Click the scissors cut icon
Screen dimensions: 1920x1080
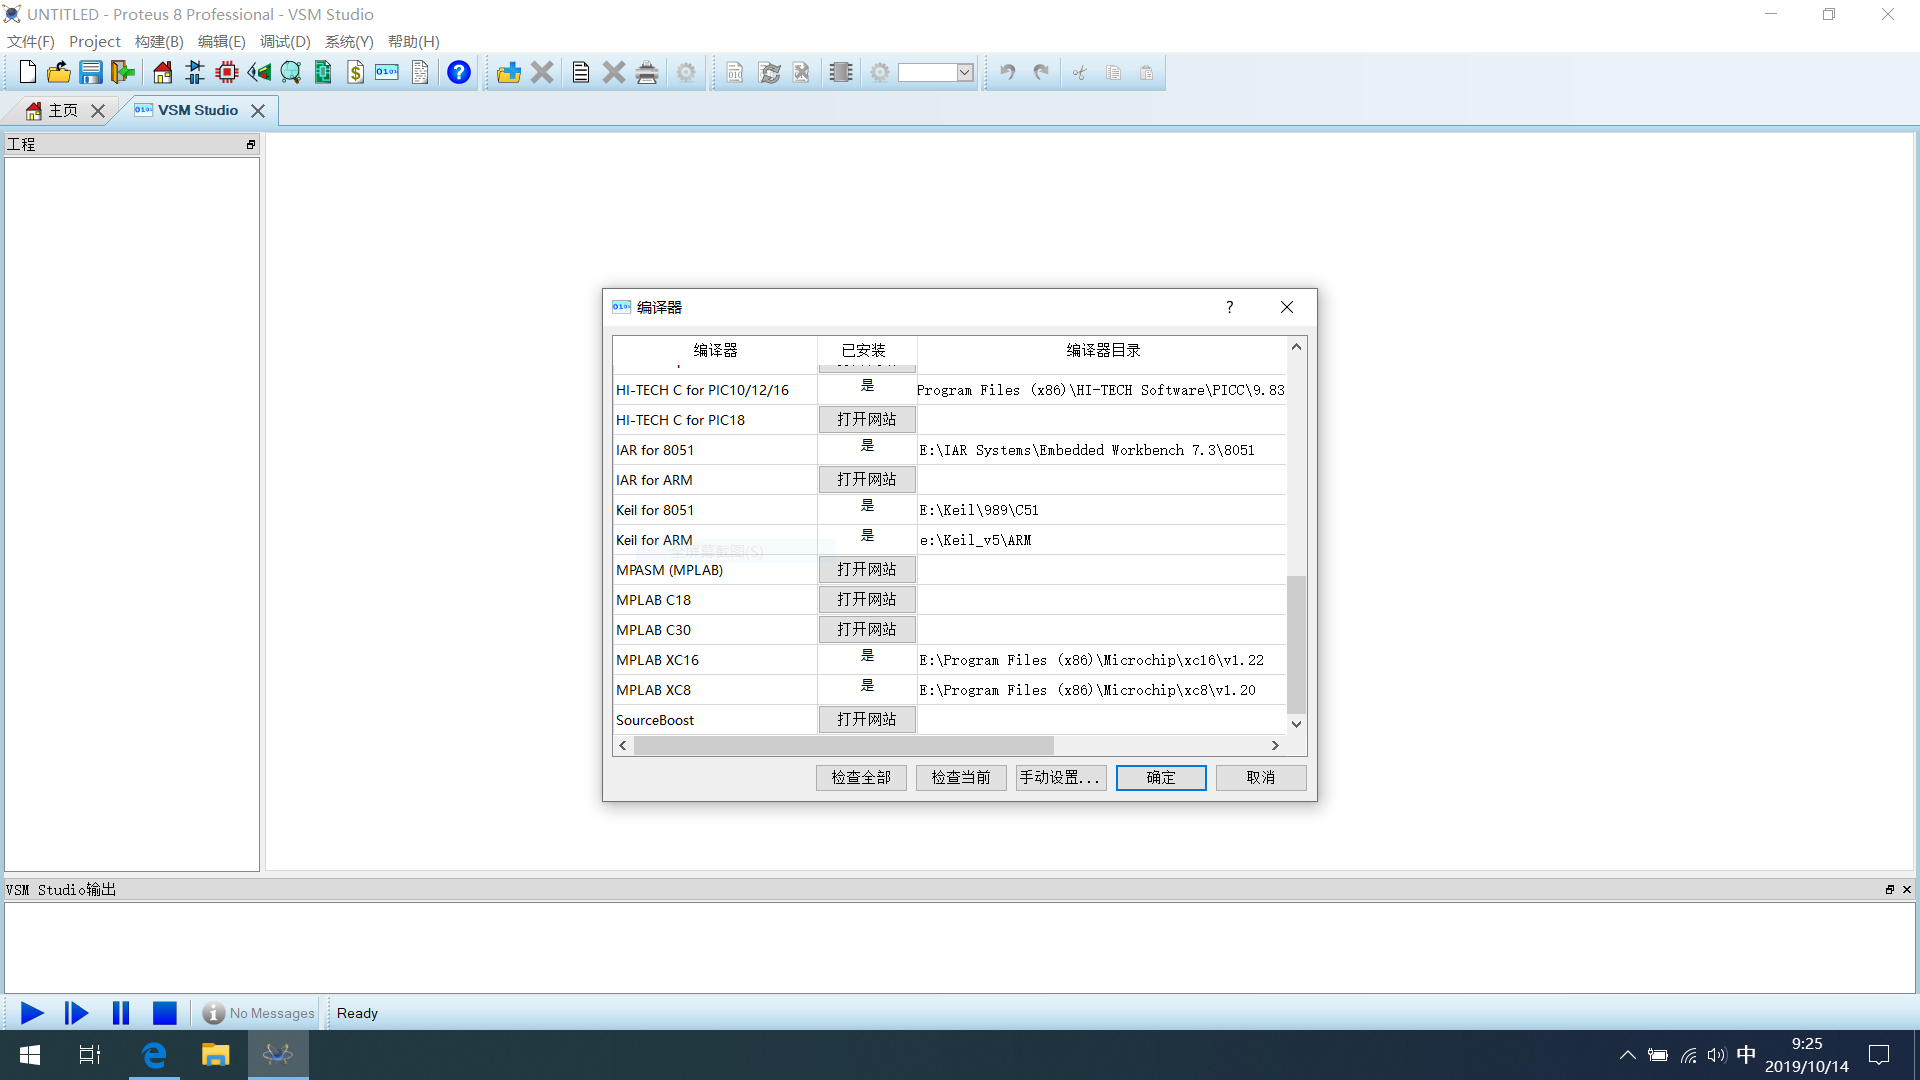(1080, 72)
